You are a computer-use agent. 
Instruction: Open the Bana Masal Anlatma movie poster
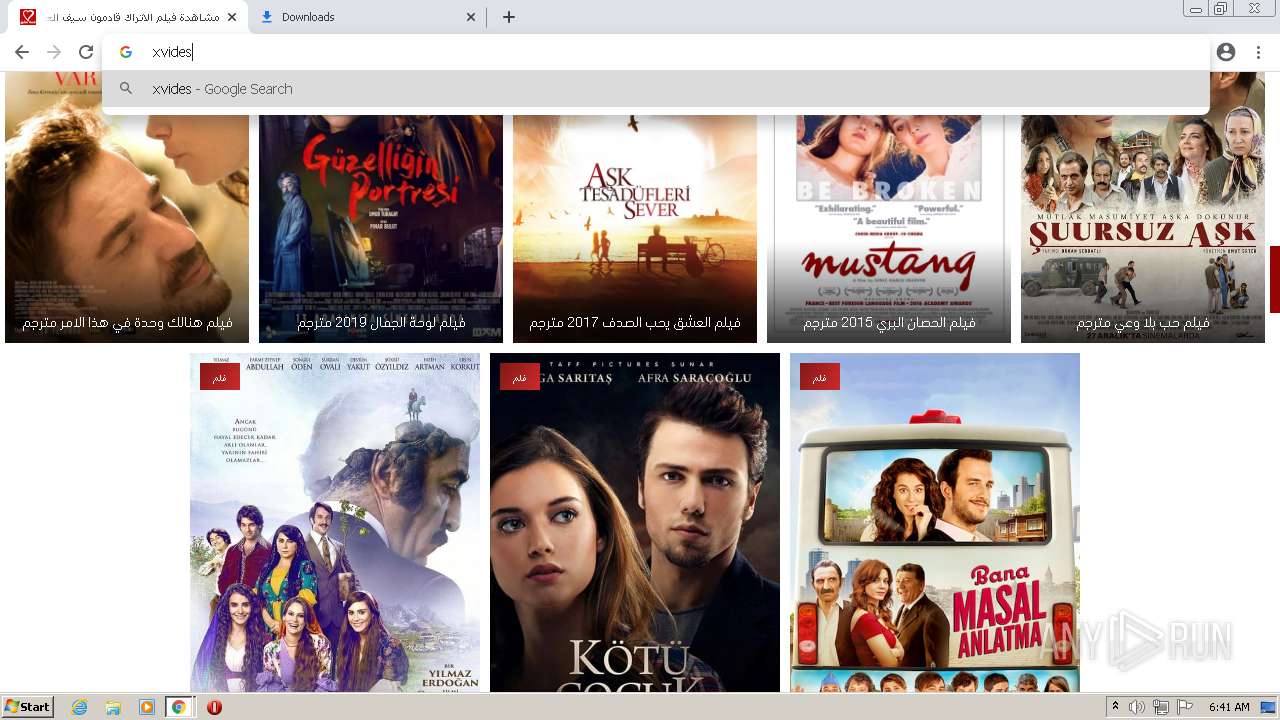point(935,522)
